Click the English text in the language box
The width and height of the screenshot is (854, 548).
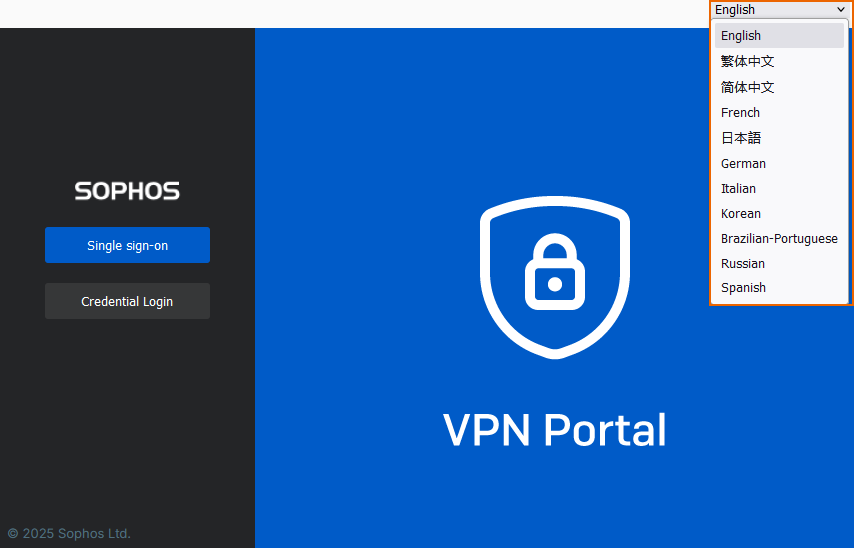point(735,10)
